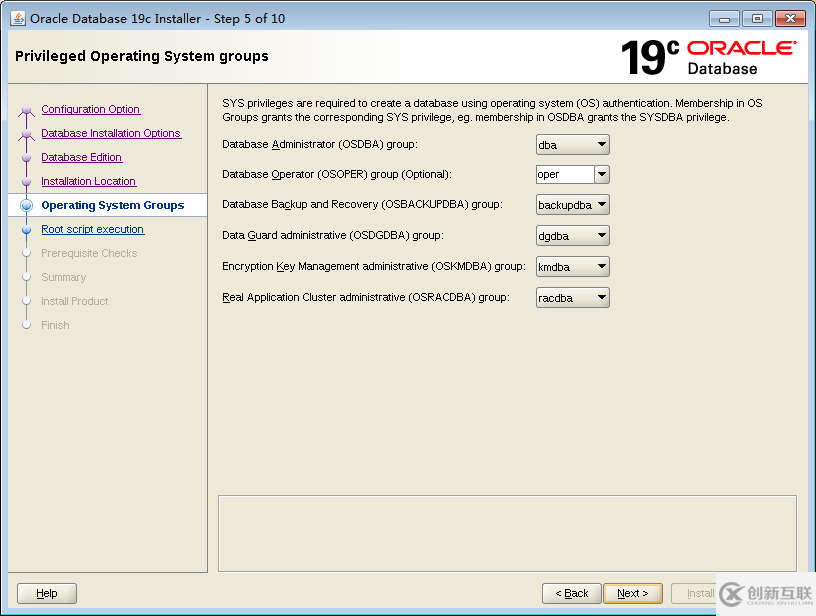Click the Operating System Groups step bullet

click(x=27, y=205)
